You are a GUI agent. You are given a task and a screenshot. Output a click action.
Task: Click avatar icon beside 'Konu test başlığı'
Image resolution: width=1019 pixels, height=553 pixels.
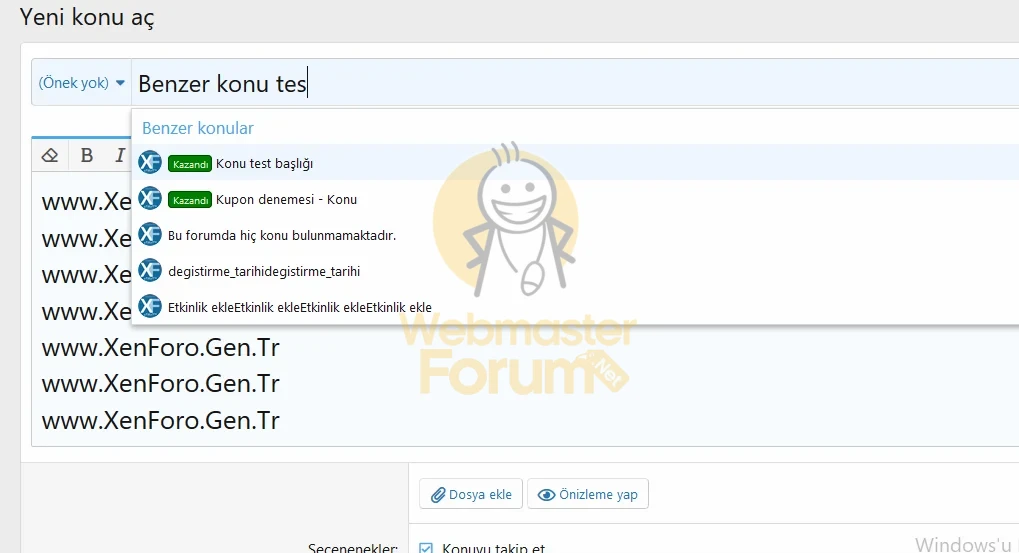pyautogui.click(x=150, y=163)
